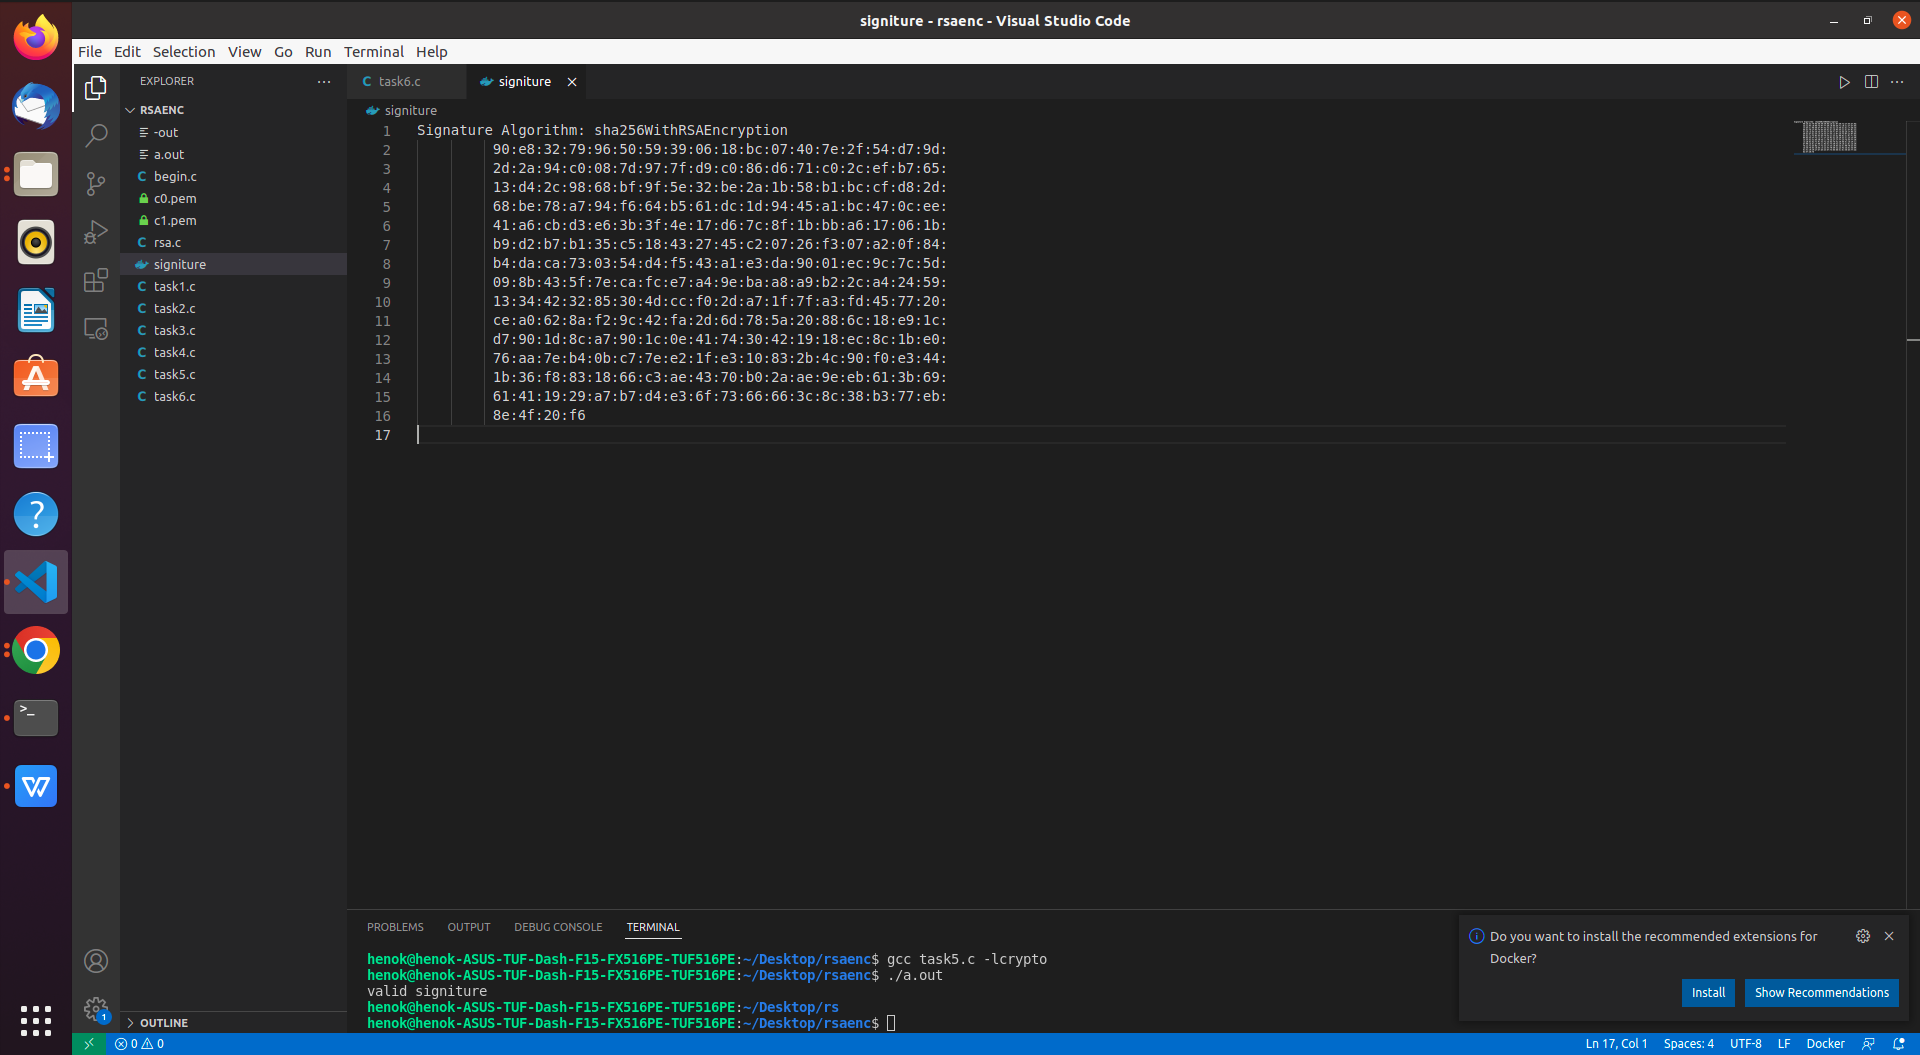
Task: Toggle the Split Editor view
Action: [x=1871, y=83]
